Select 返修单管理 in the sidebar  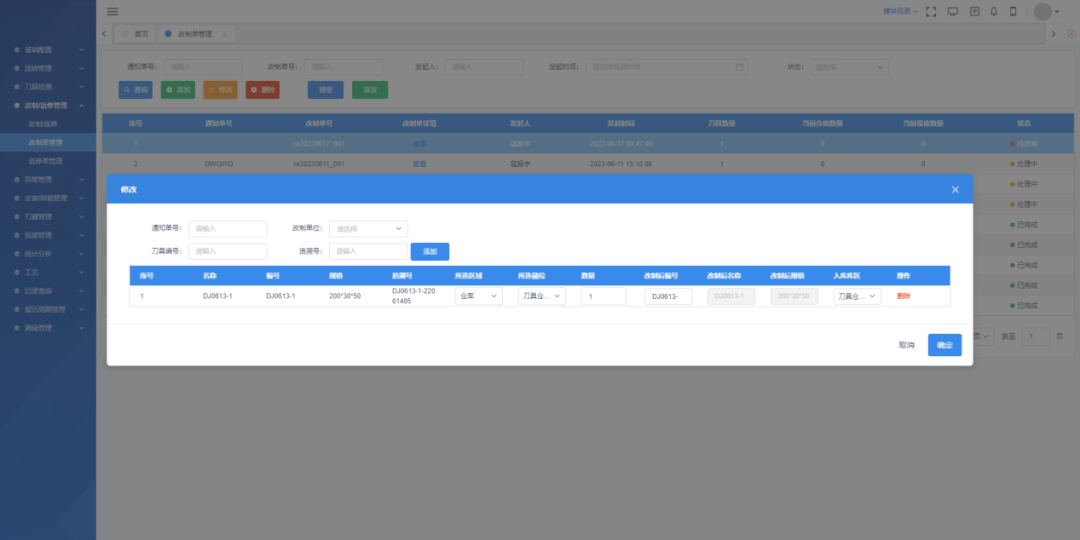pos(45,161)
